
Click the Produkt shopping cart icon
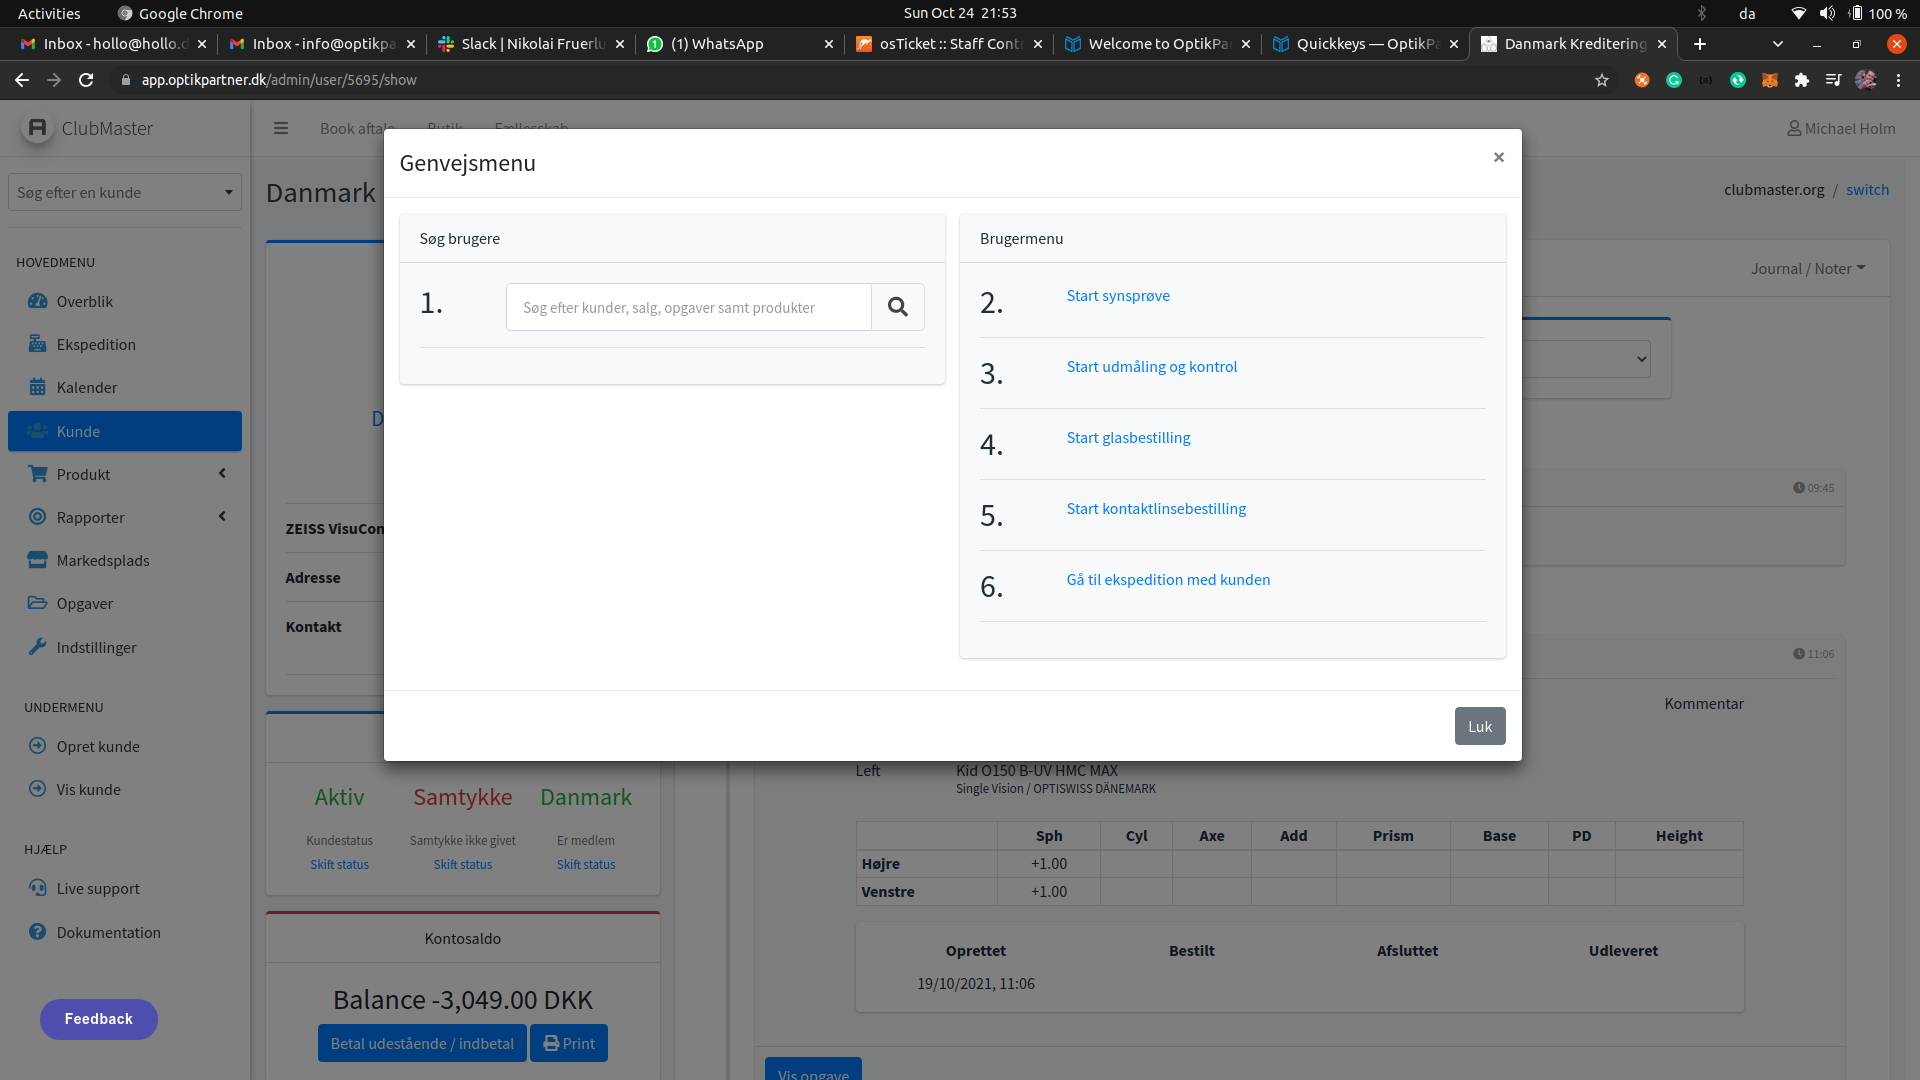coord(38,474)
